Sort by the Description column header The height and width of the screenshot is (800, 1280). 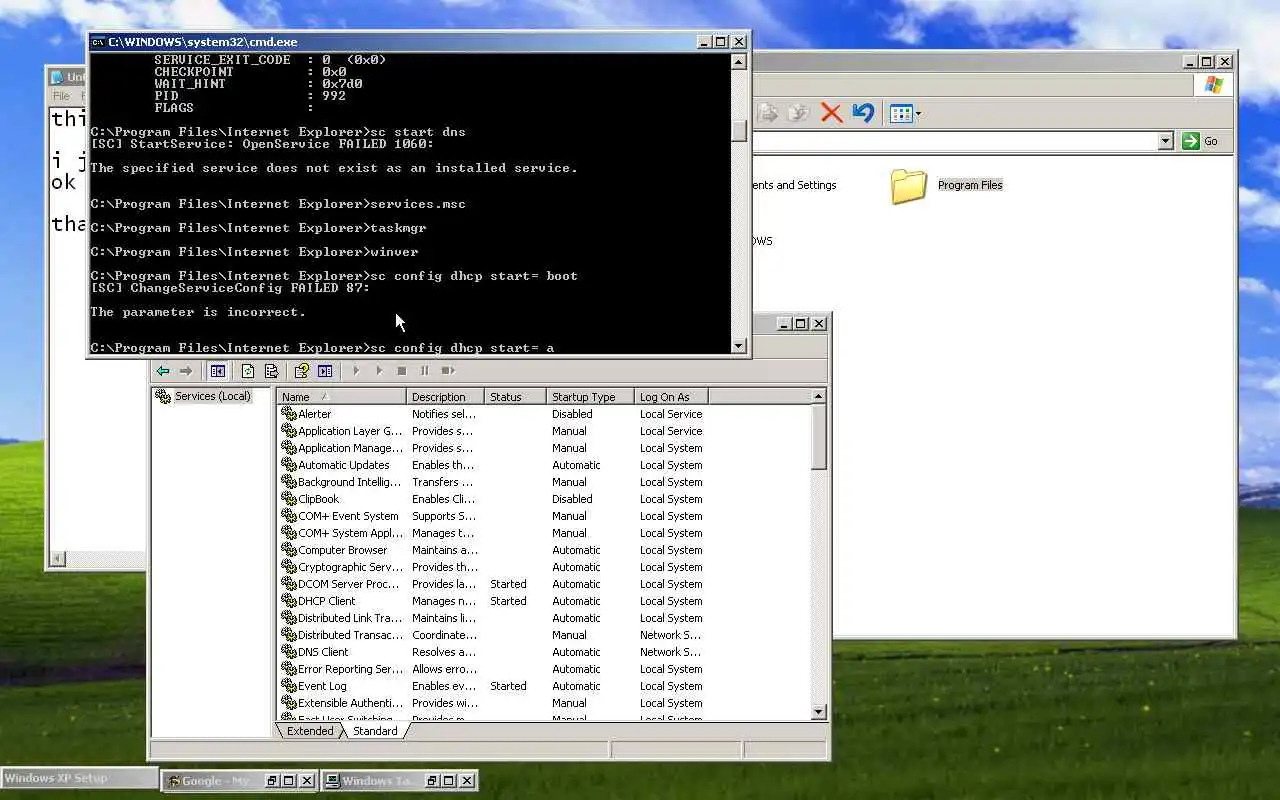pos(445,397)
